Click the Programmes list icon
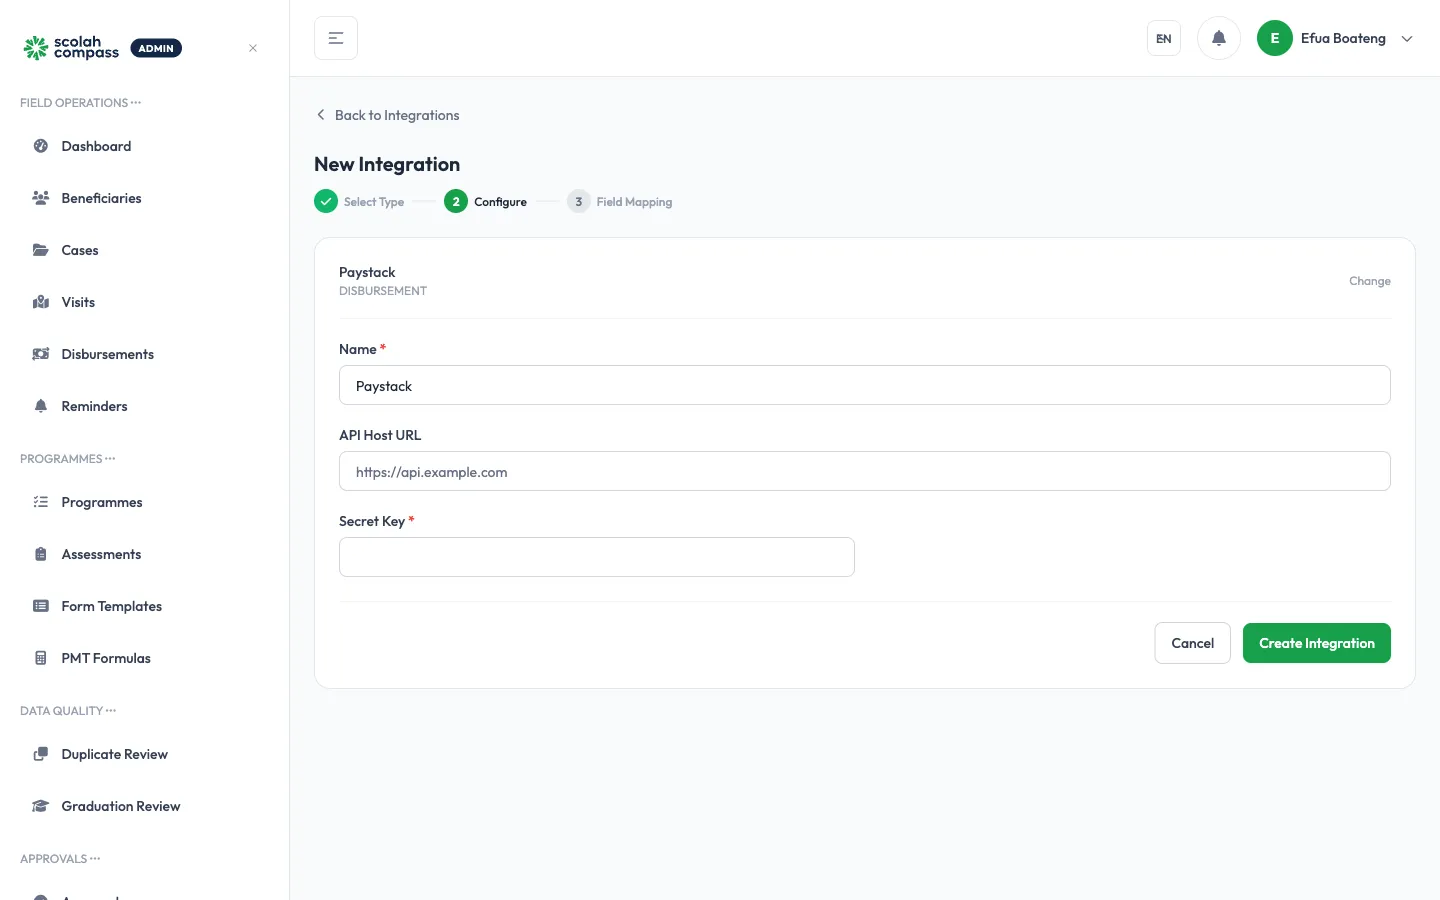The width and height of the screenshot is (1440, 900). click(41, 502)
